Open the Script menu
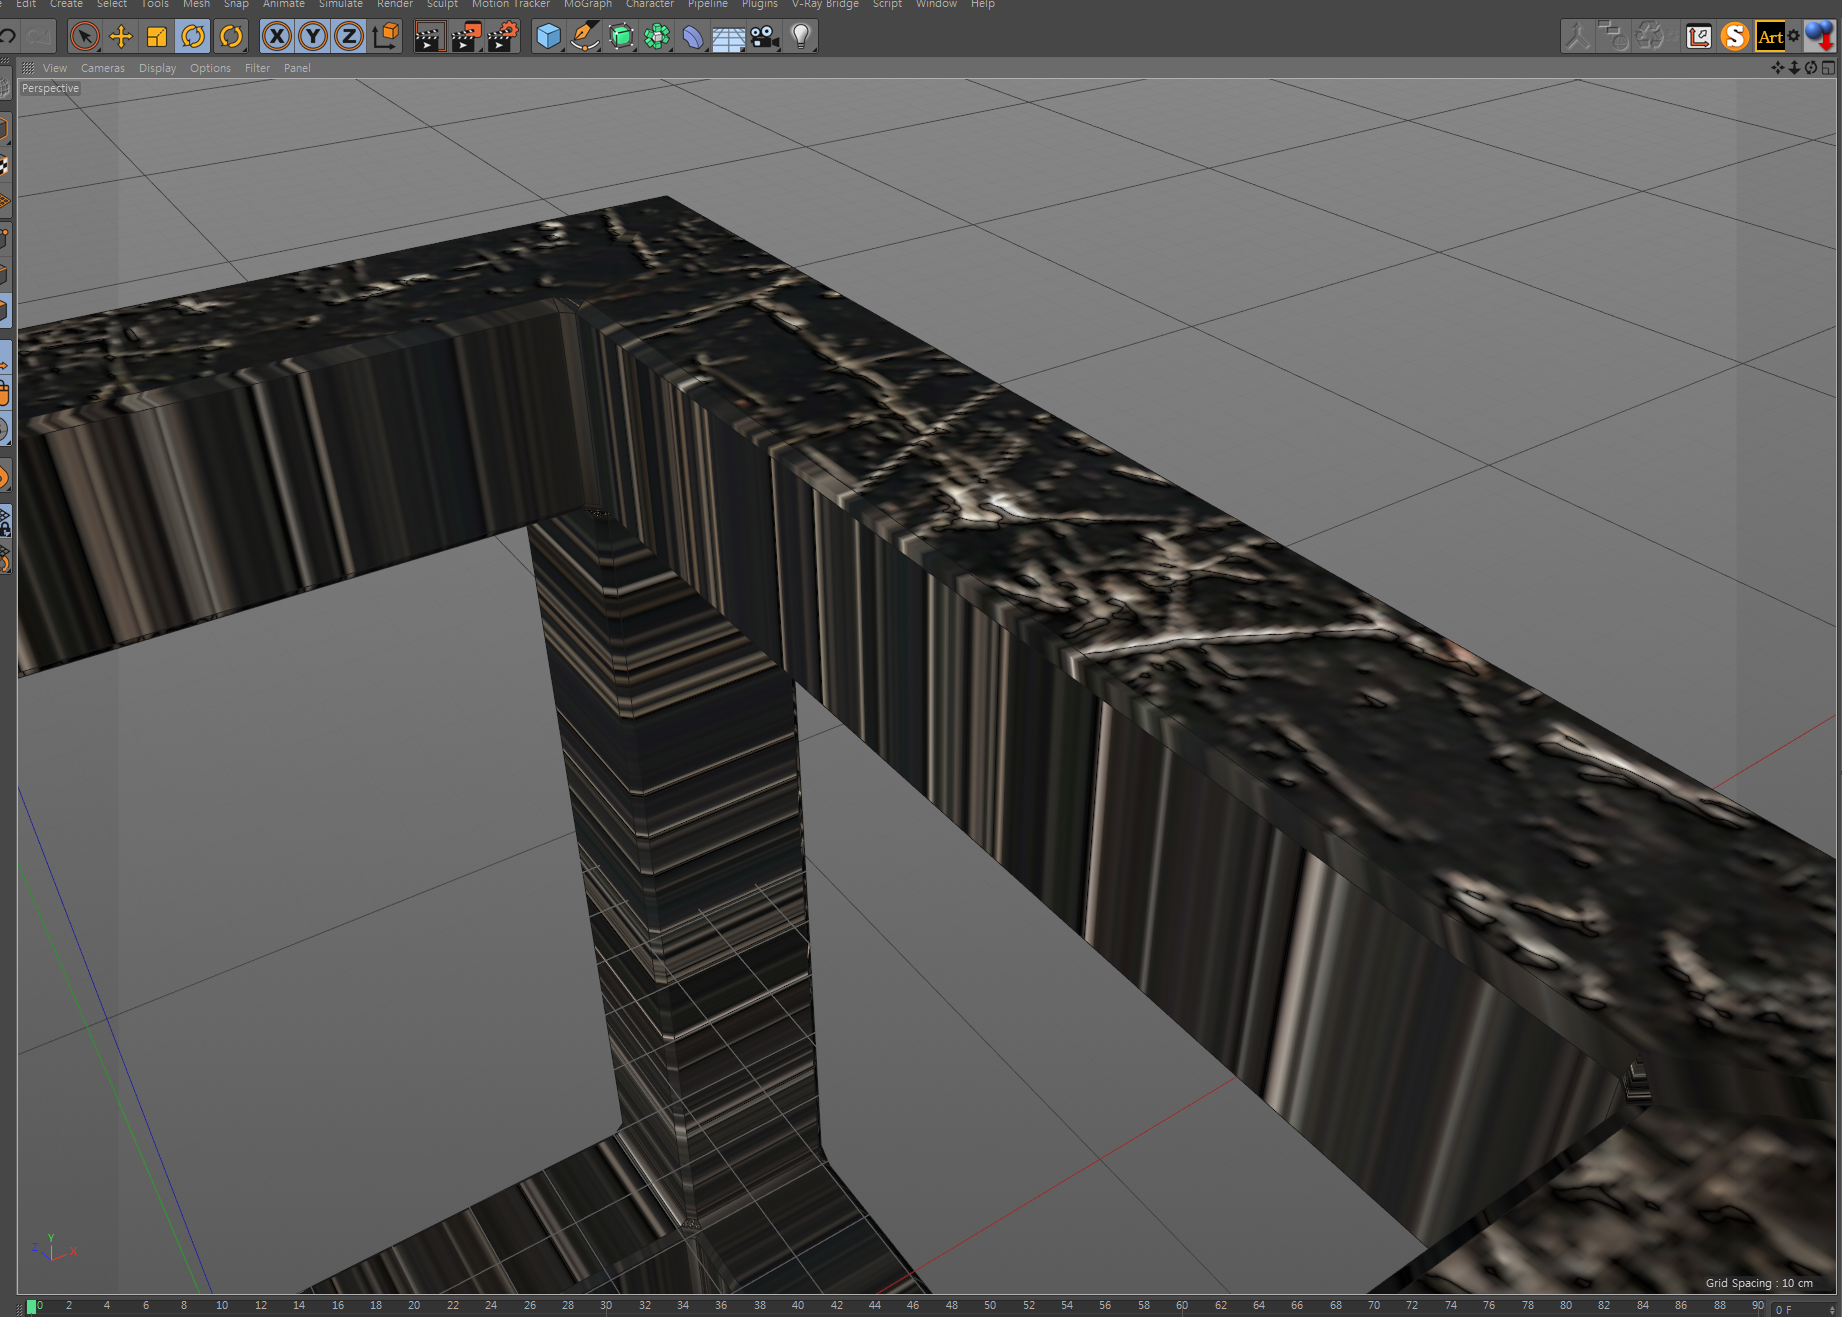Viewport: 1842px width, 1317px height. point(887,4)
